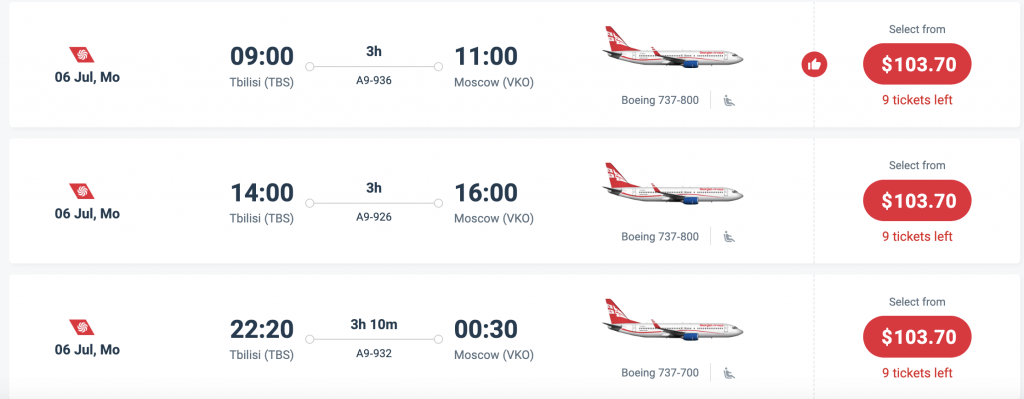Click 09:00 Tbilisi departure time
The height and width of the screenshot is (399, 1024).
tap(262, 56)
